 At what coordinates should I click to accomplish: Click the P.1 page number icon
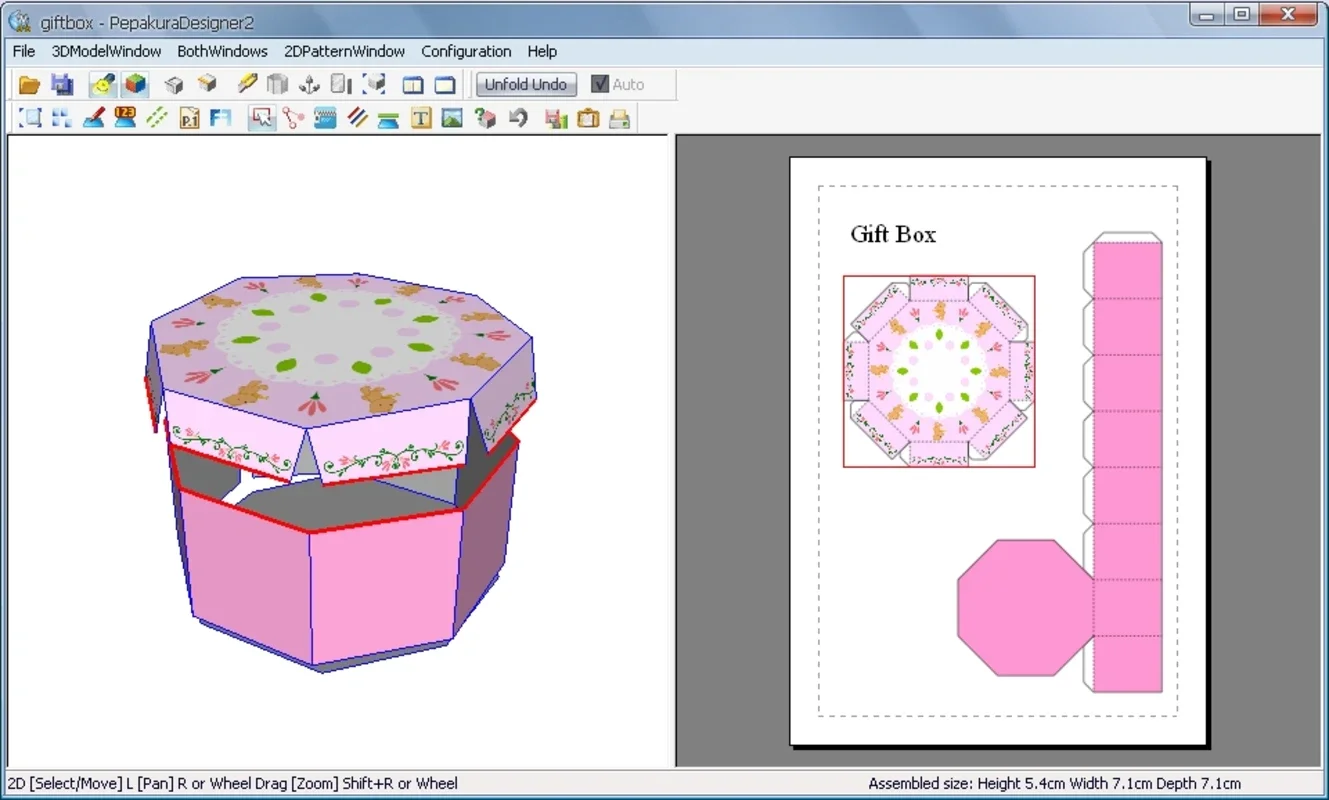(x=190, y=118)
